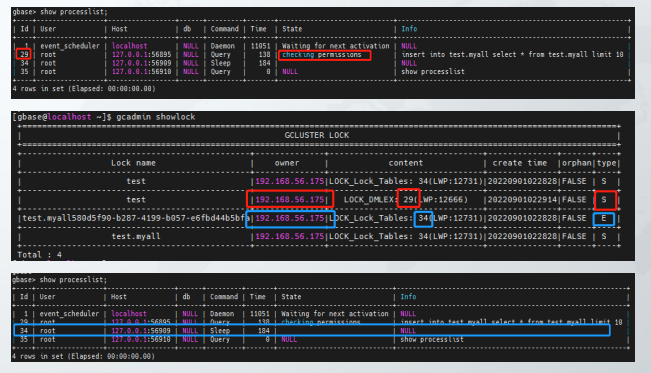Viewport: 651px width, 373px height.
Task: Click 'Sleep' command in upper processlist
Action: pyautogui.click(x=220, y=63)
